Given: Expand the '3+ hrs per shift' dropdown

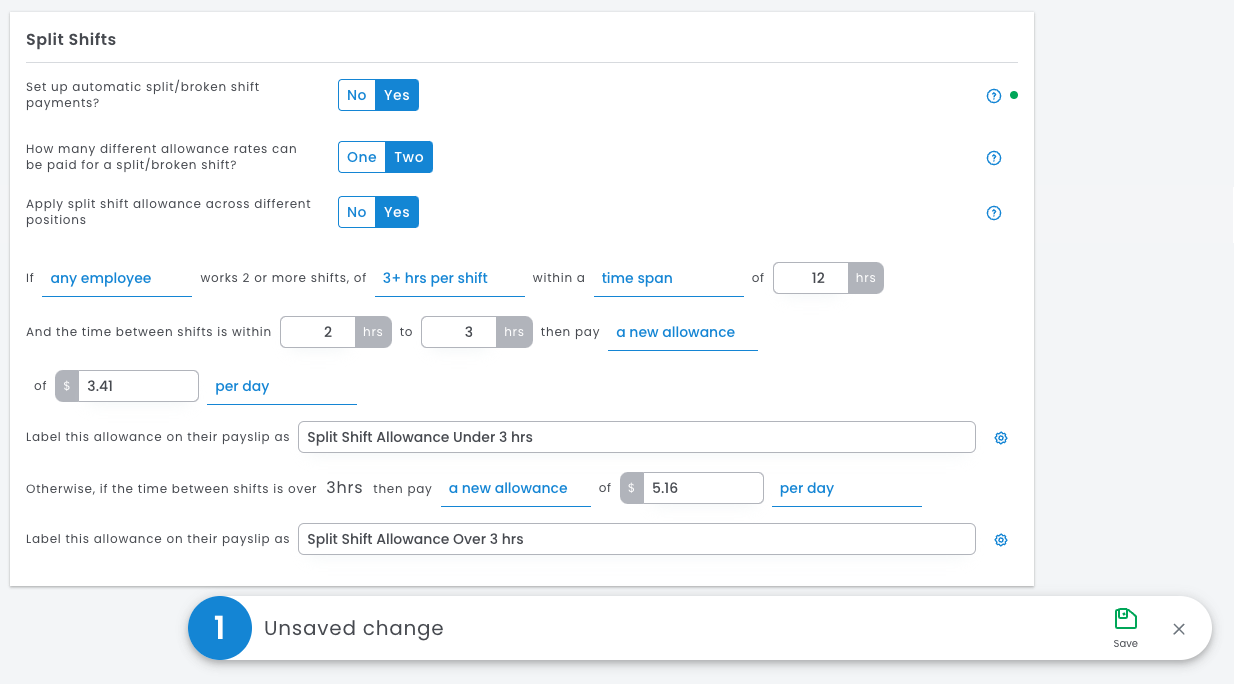Looking at the screenshot, I should [449, 279].
